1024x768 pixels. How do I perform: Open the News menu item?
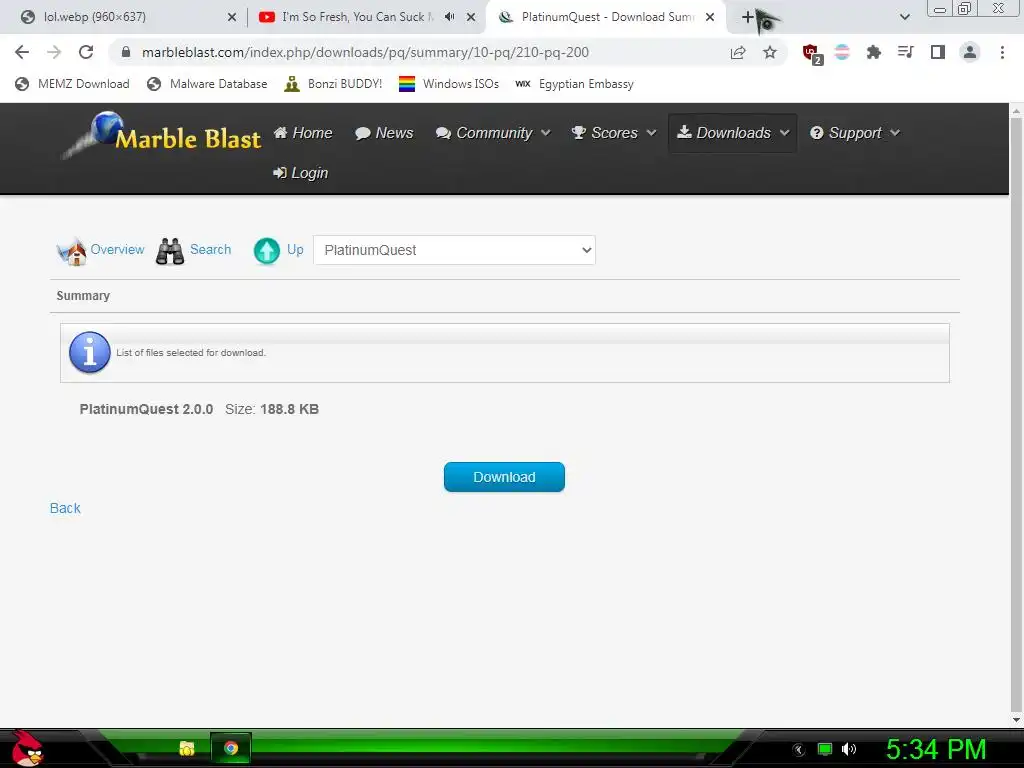384,133
